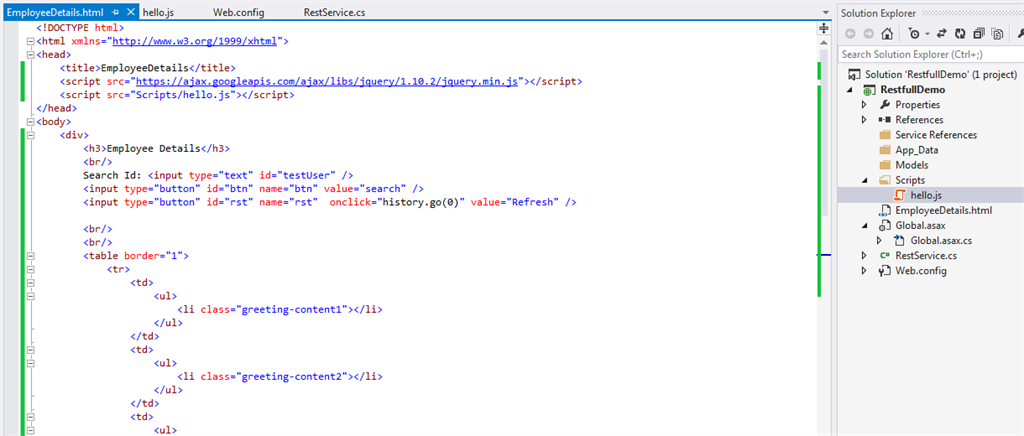Collapse the <div> code outline region
This screenshot has width=1024, height=436.
30,135
